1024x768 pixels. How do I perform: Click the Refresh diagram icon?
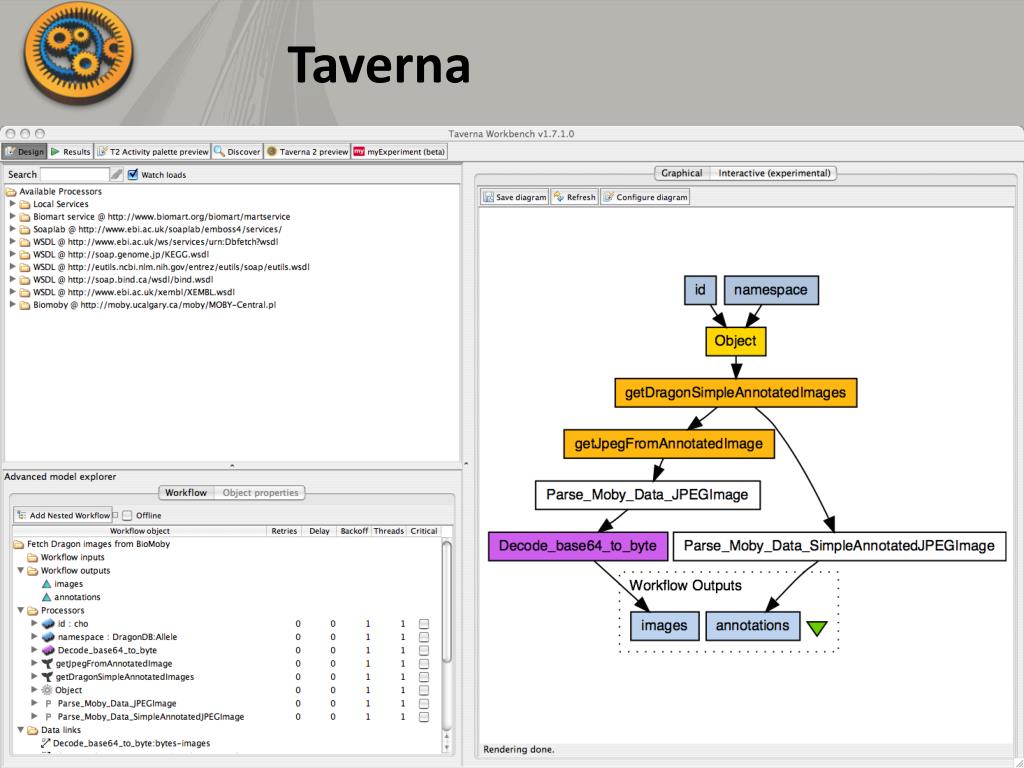(x=558, y=197)
